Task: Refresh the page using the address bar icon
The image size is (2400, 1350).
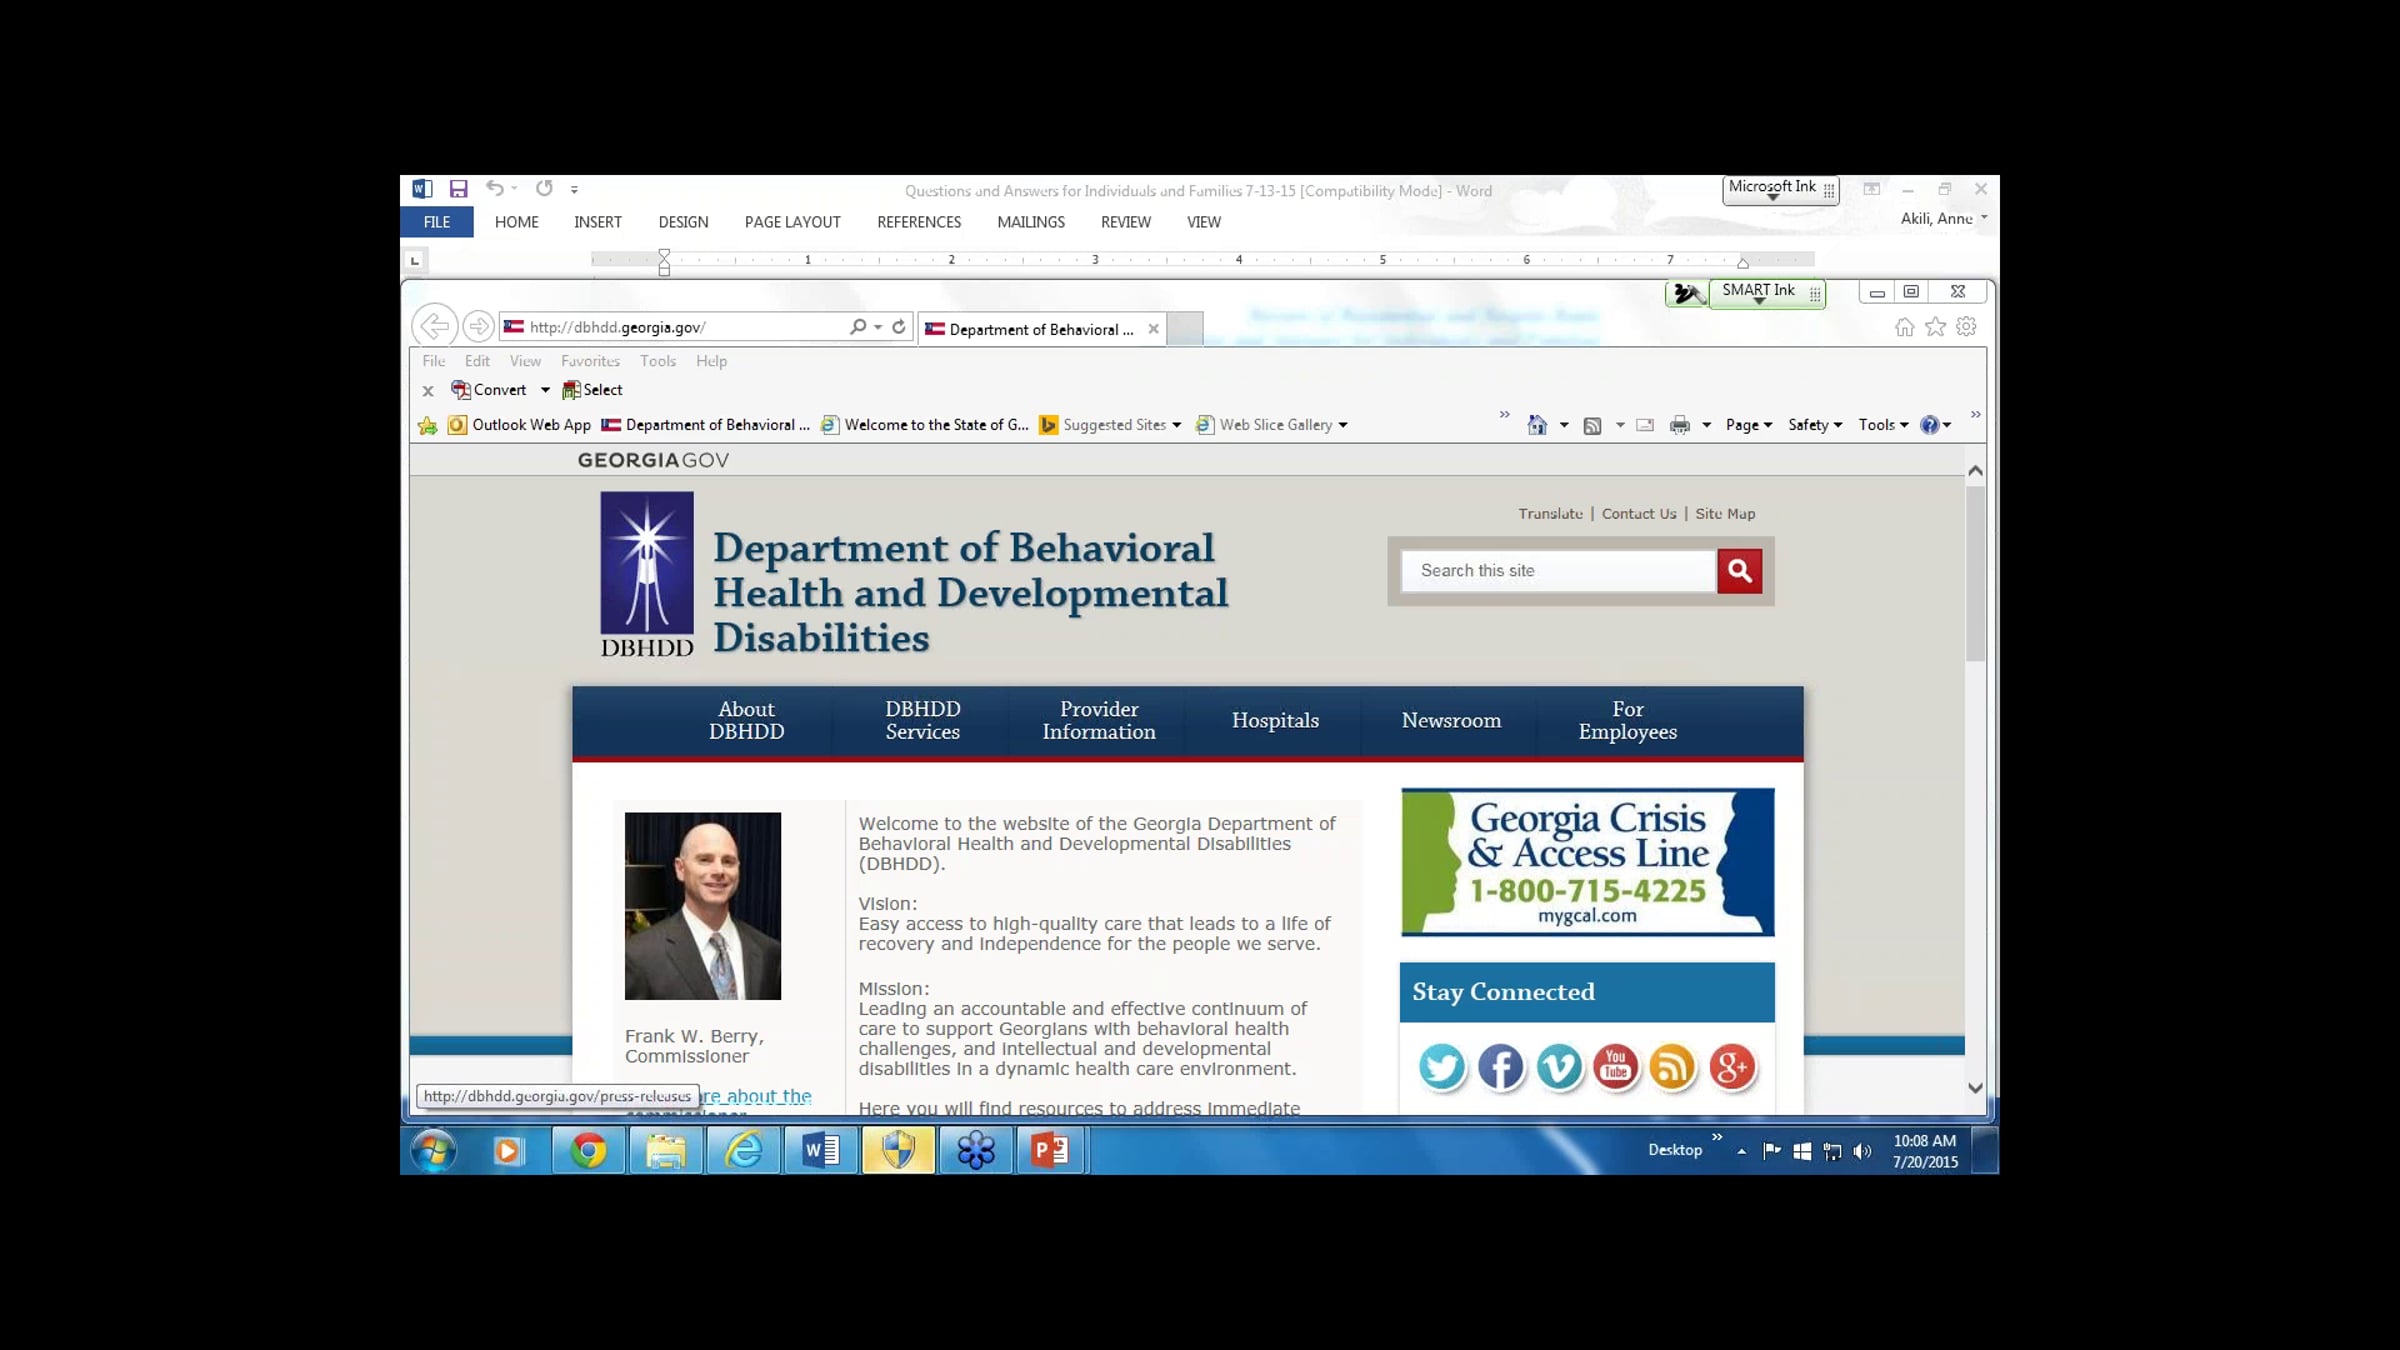Action: click(x=899, y=326)
